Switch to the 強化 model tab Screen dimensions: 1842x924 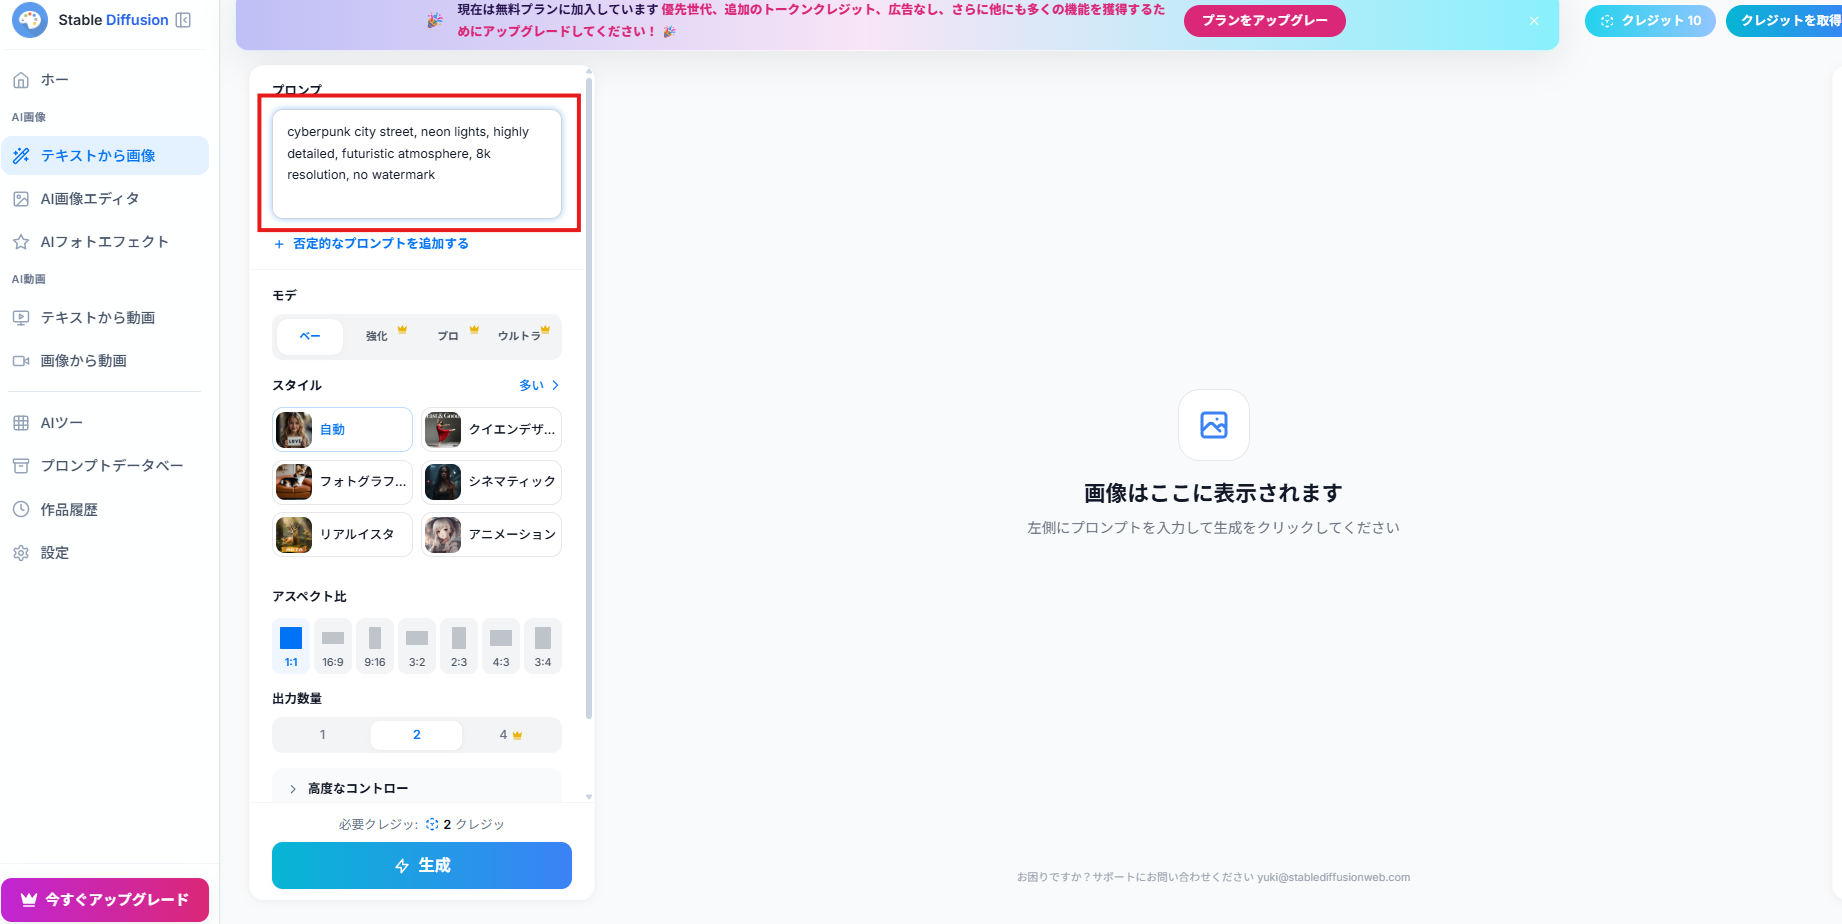(377, 337)
